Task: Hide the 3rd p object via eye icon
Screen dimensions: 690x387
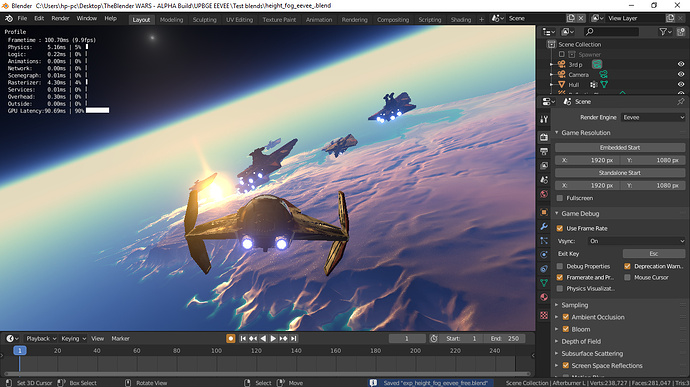Action: (x=681, y=64)
